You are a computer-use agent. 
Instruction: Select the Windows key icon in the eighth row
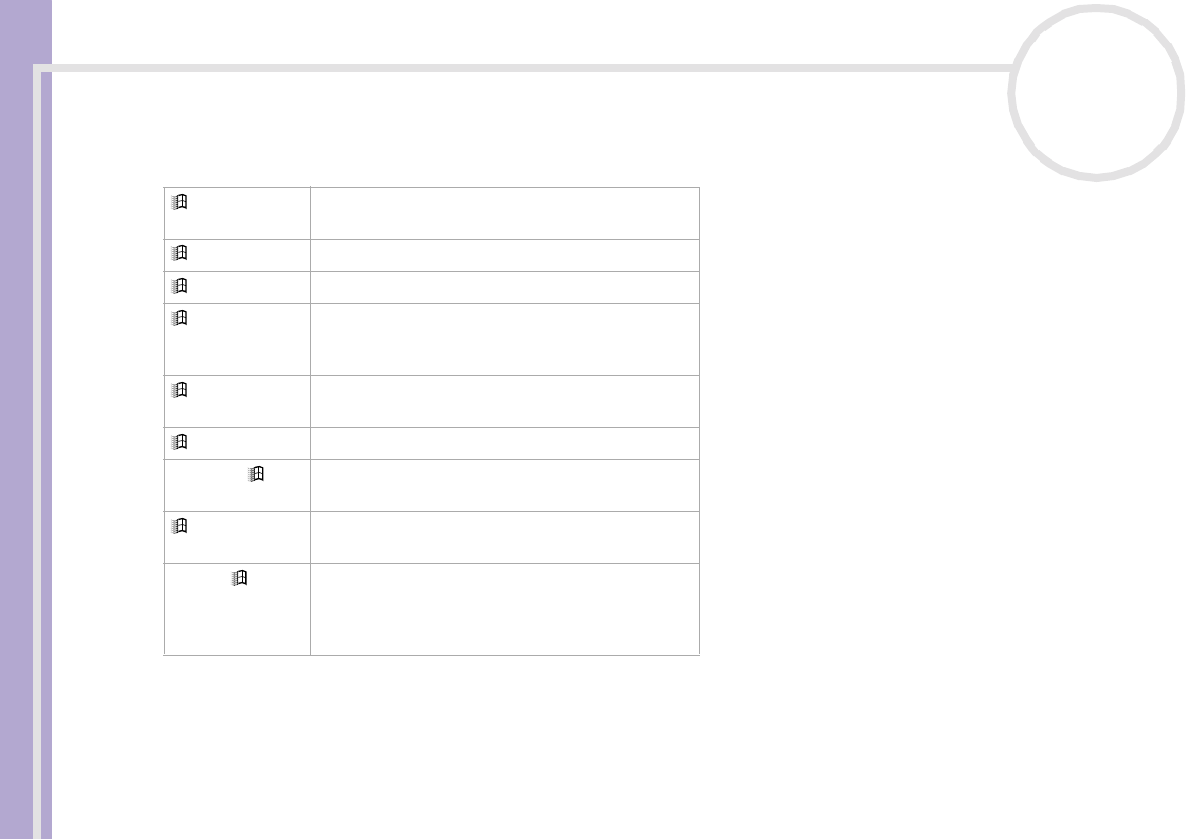[179, 527]
